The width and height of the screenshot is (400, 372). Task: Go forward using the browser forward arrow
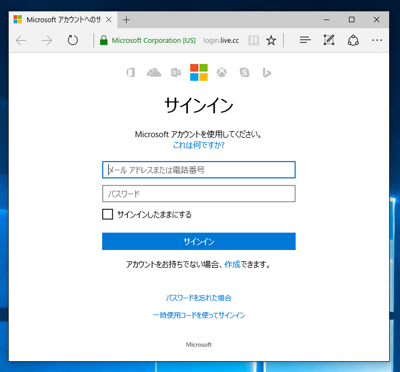point(47,41)
